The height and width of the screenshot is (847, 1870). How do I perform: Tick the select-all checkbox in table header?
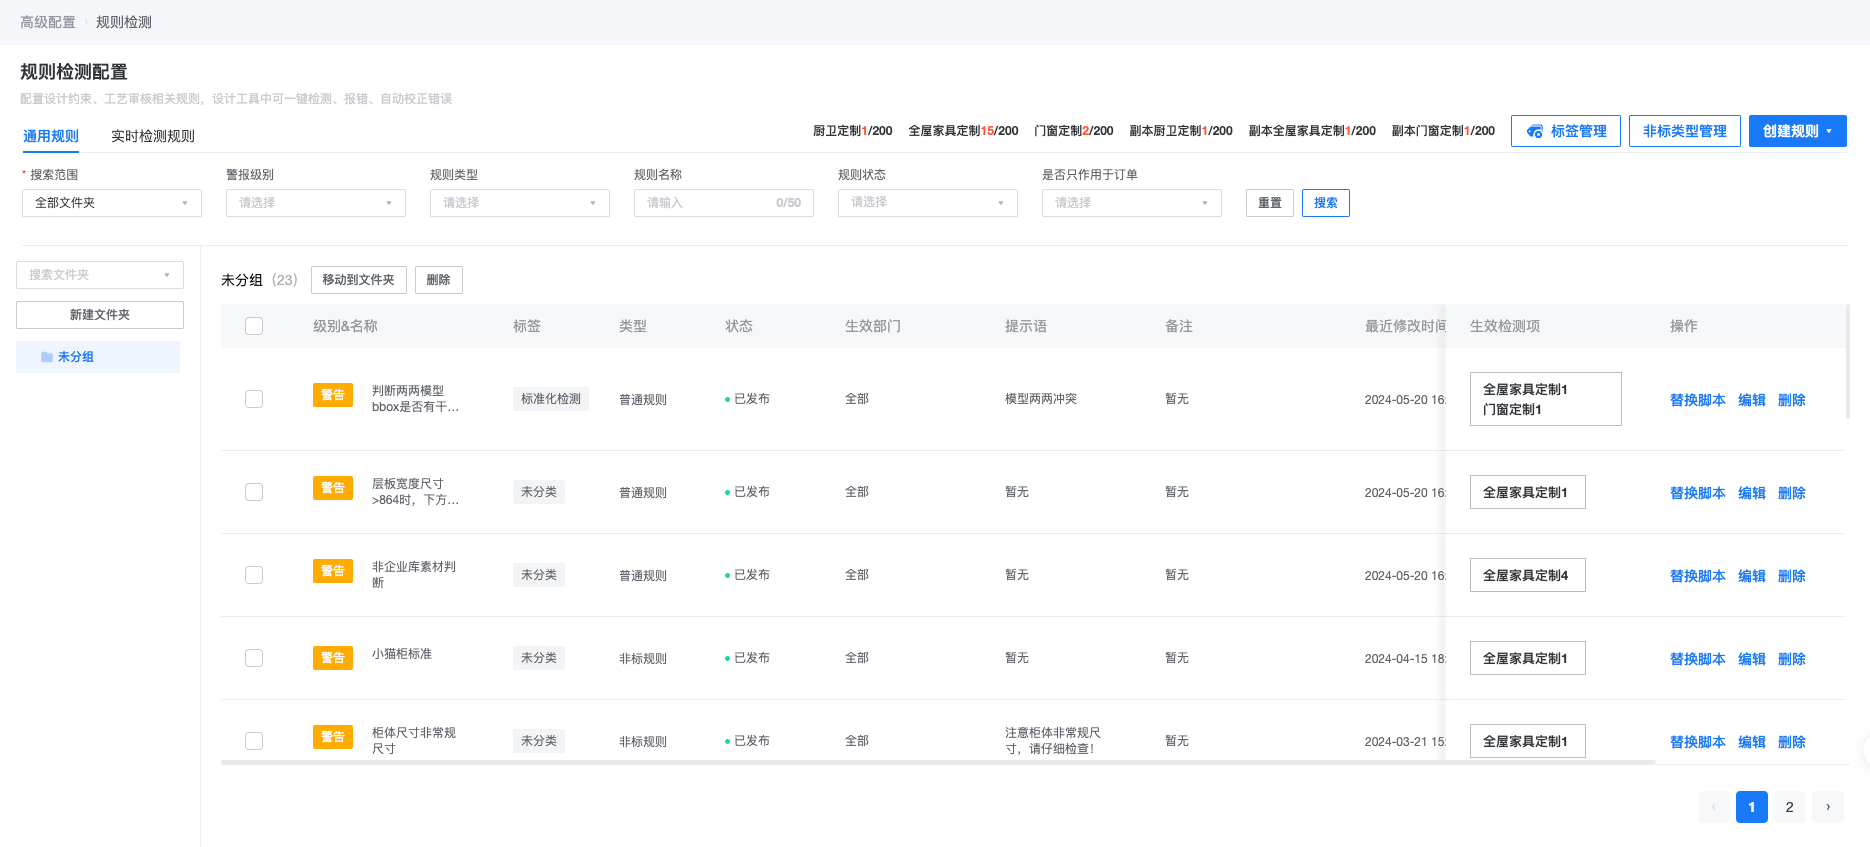tap(254, 326)
